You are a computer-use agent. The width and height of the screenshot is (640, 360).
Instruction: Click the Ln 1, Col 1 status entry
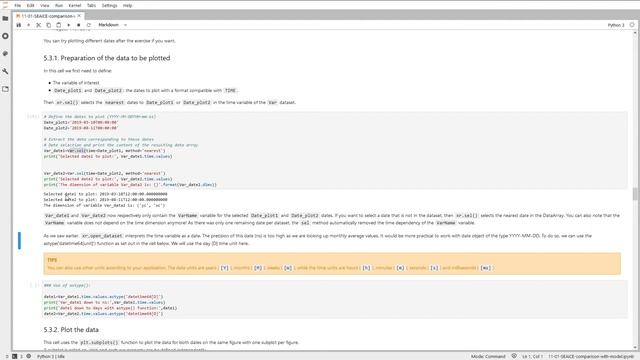click(x=532, y=356)
